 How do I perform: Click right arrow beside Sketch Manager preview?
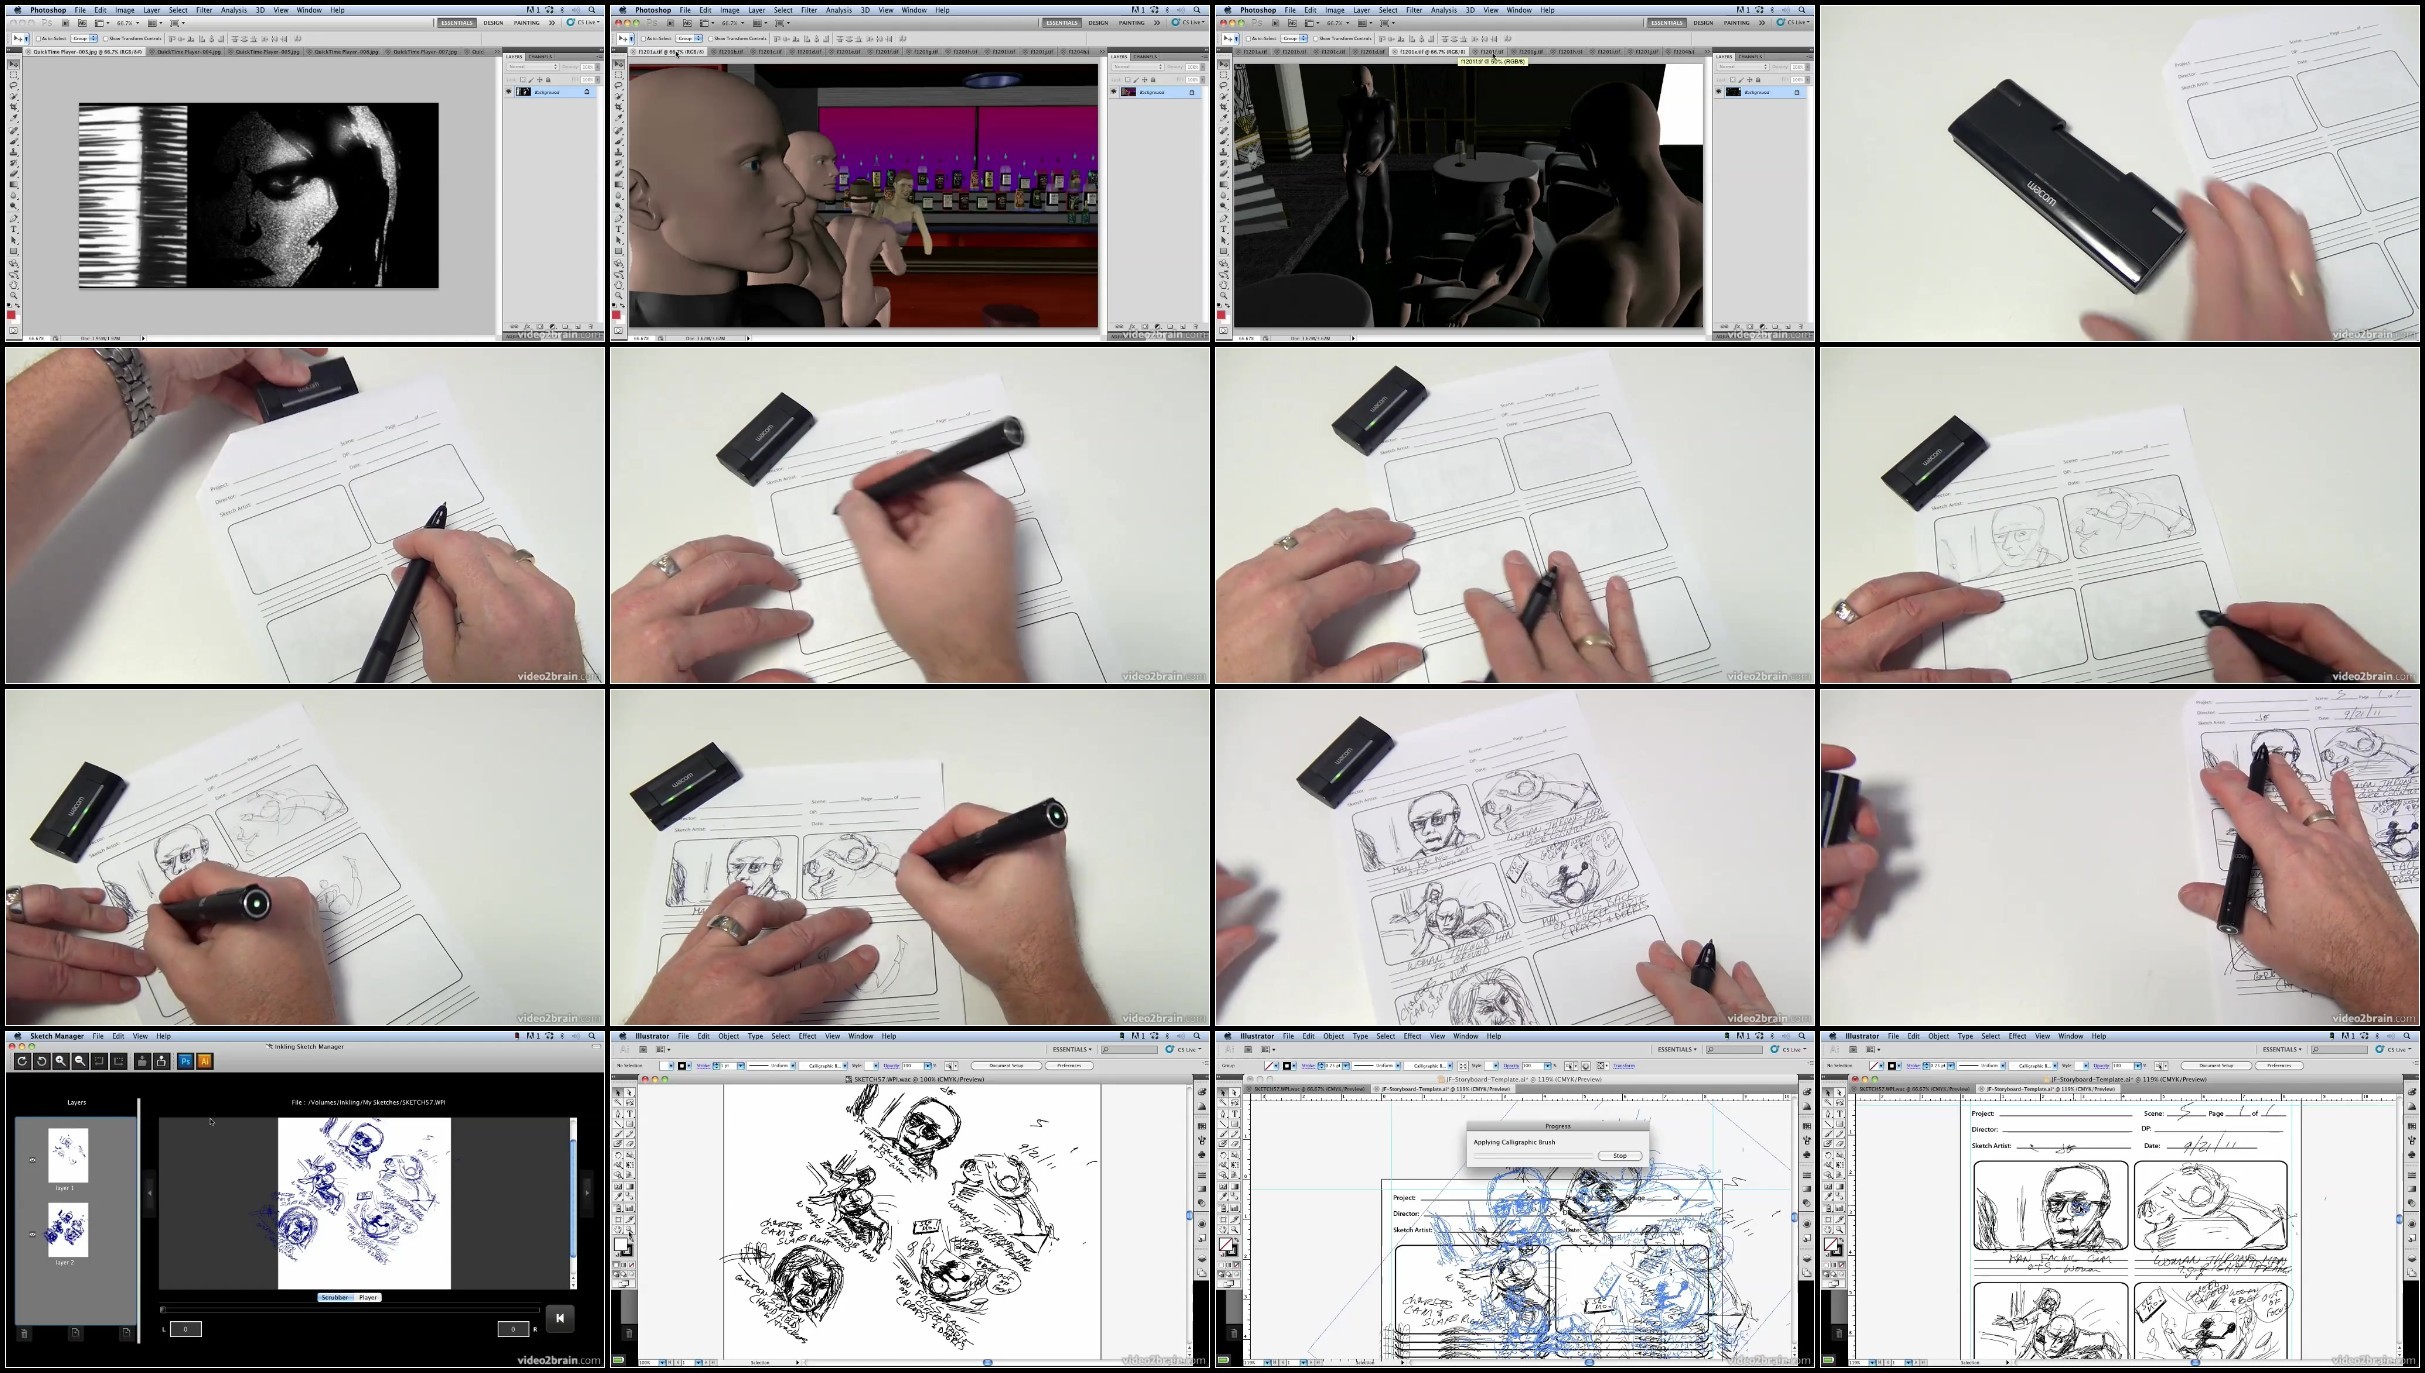[587, 1191]
